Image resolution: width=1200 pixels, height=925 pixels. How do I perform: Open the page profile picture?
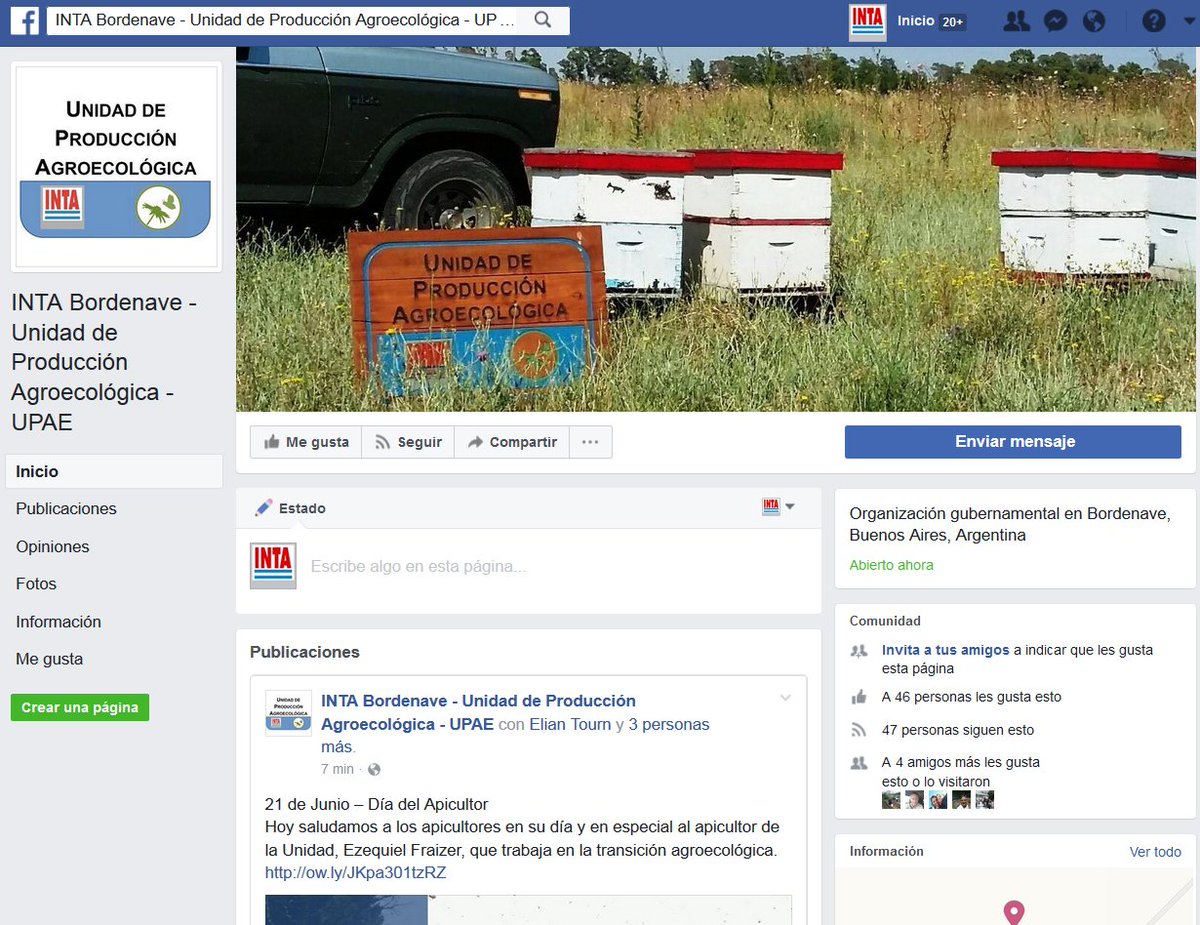(x=115, y=166)
